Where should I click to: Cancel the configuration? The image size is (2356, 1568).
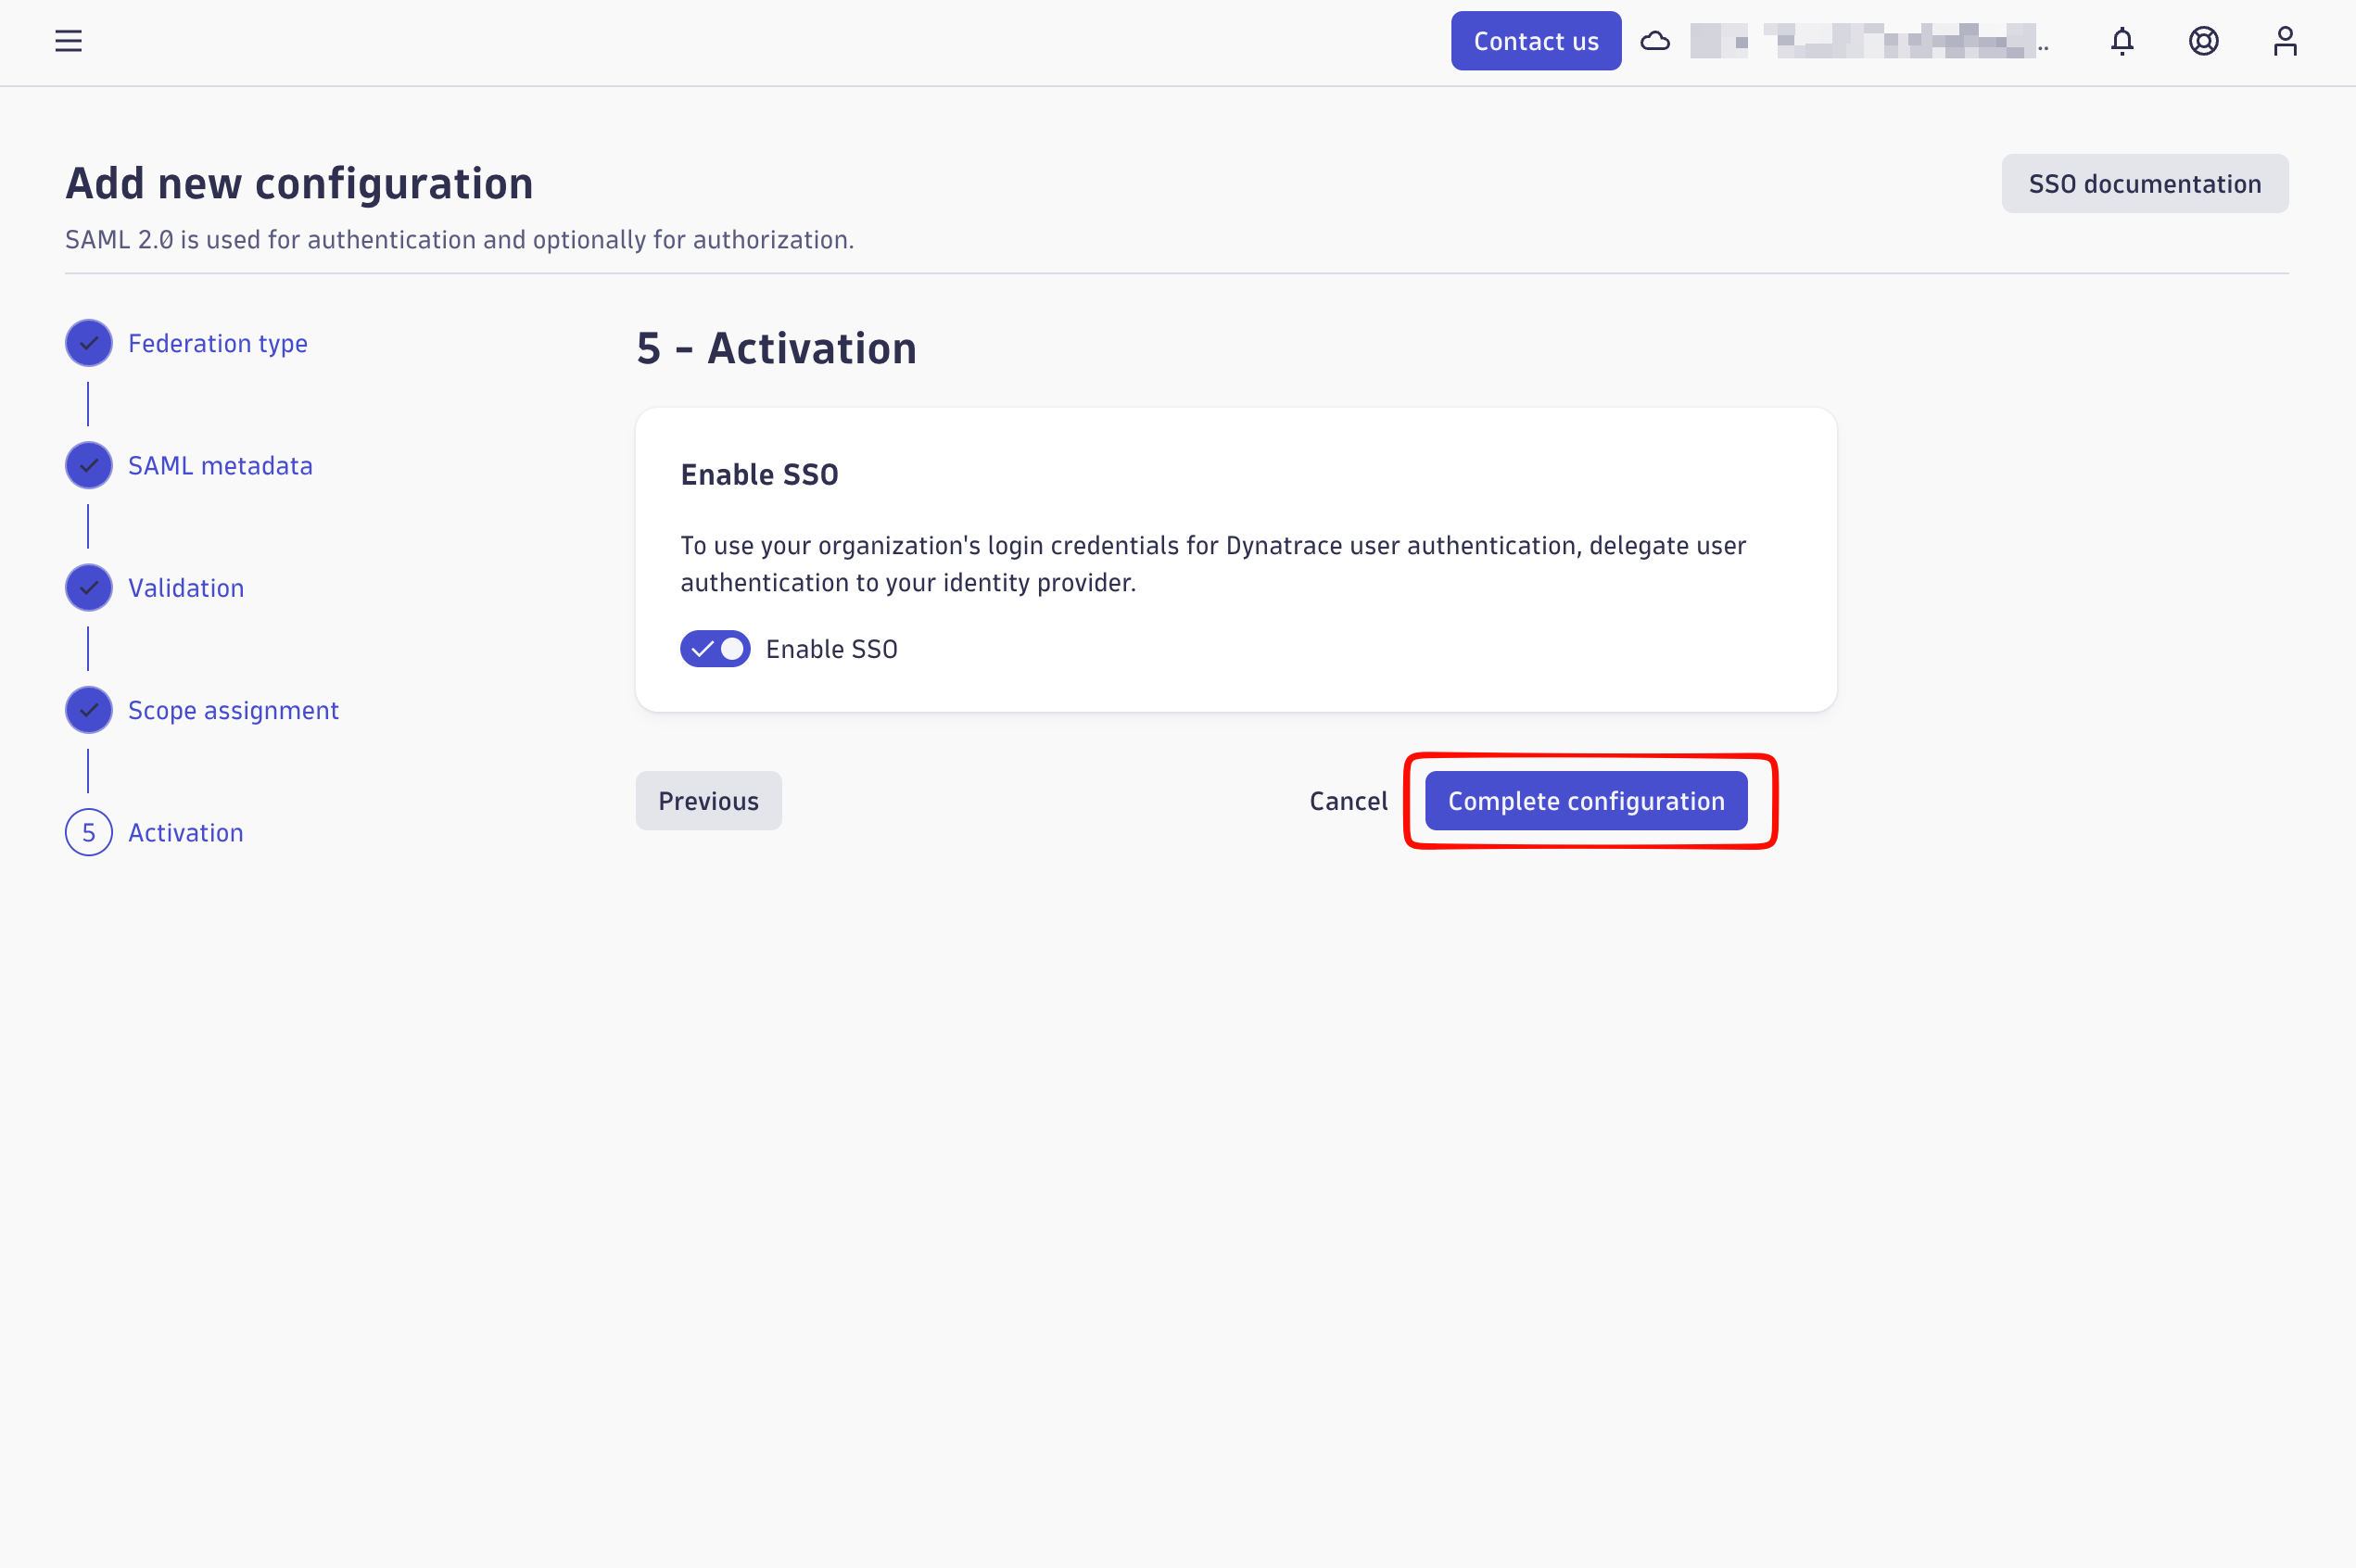(1348, 801)
